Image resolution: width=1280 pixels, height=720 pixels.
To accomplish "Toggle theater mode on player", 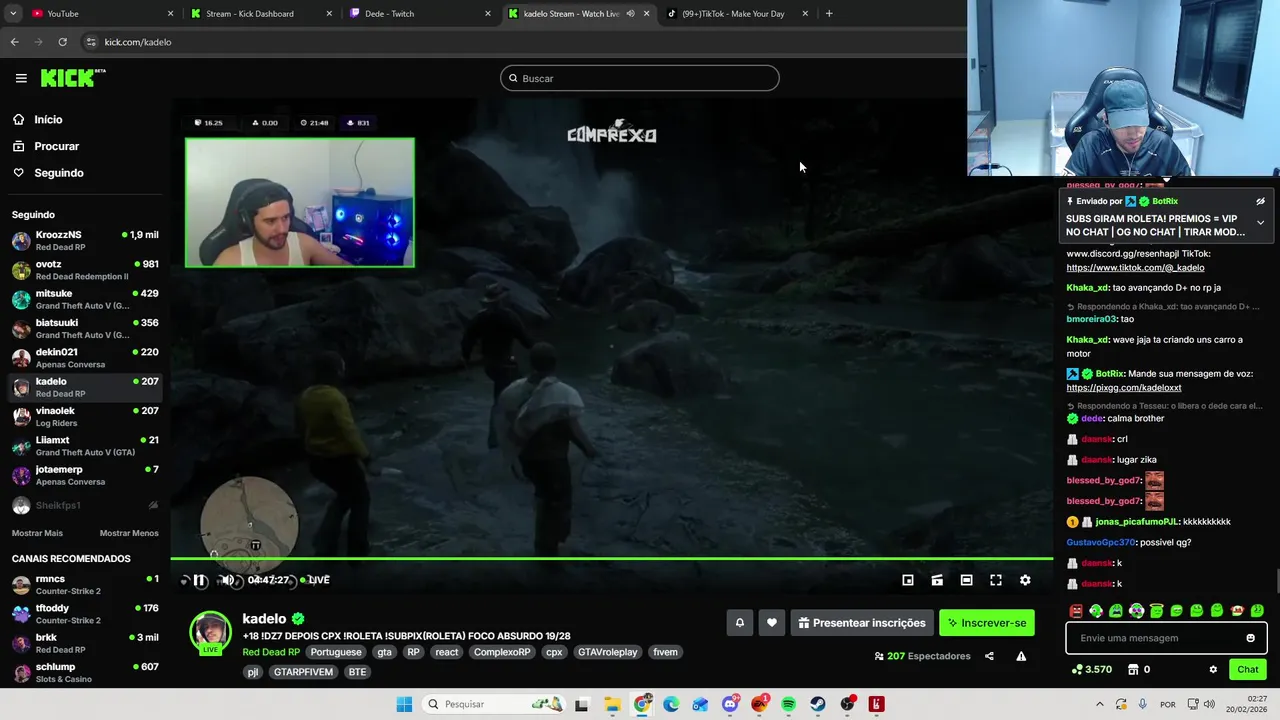I will point(937,580).
